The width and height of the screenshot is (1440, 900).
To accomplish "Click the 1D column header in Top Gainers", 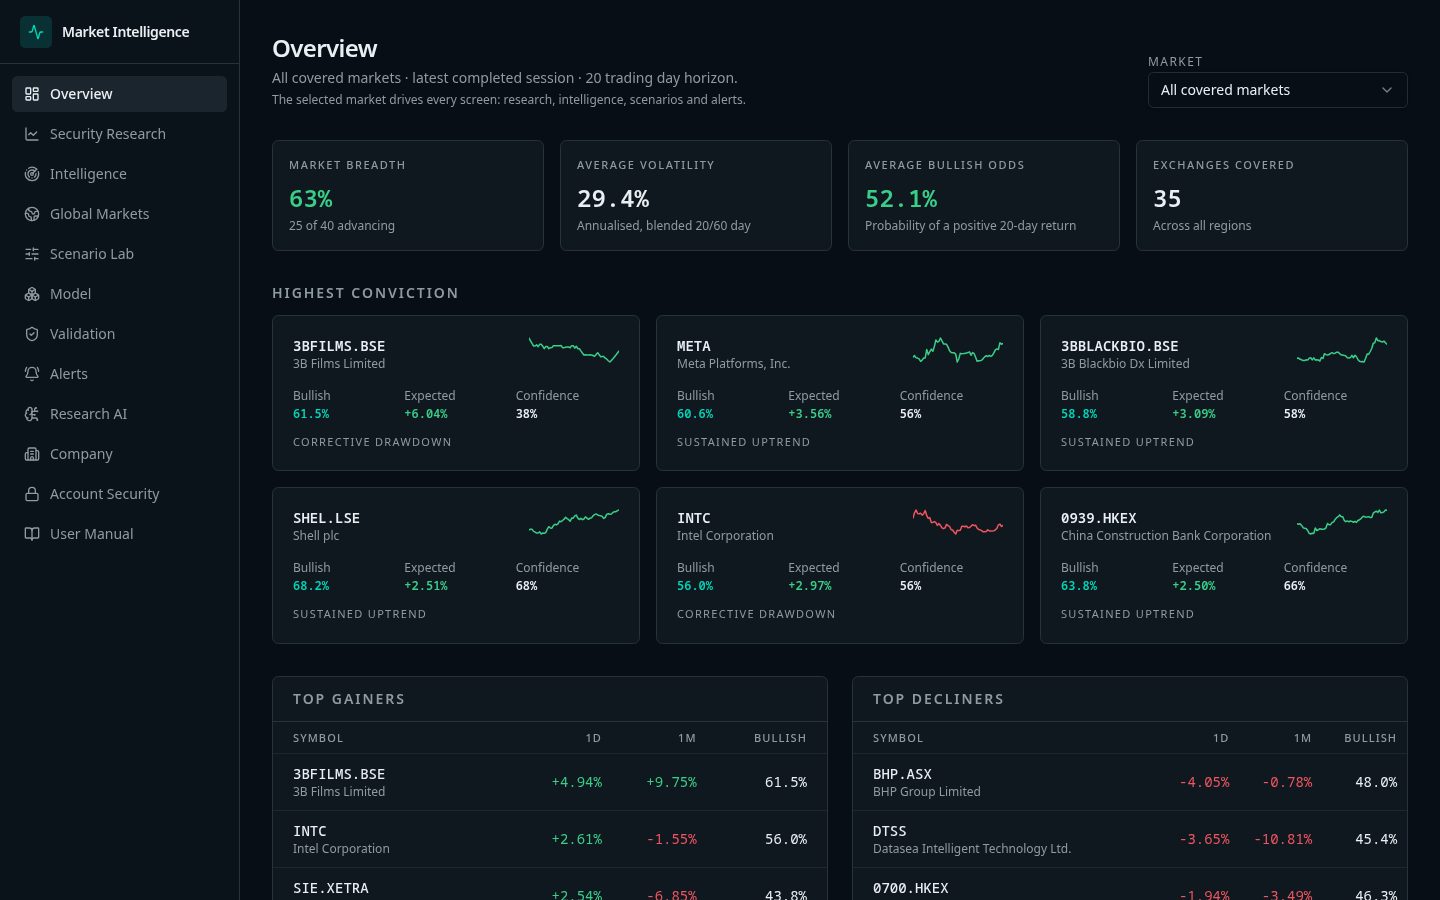I will coord(593,738).
